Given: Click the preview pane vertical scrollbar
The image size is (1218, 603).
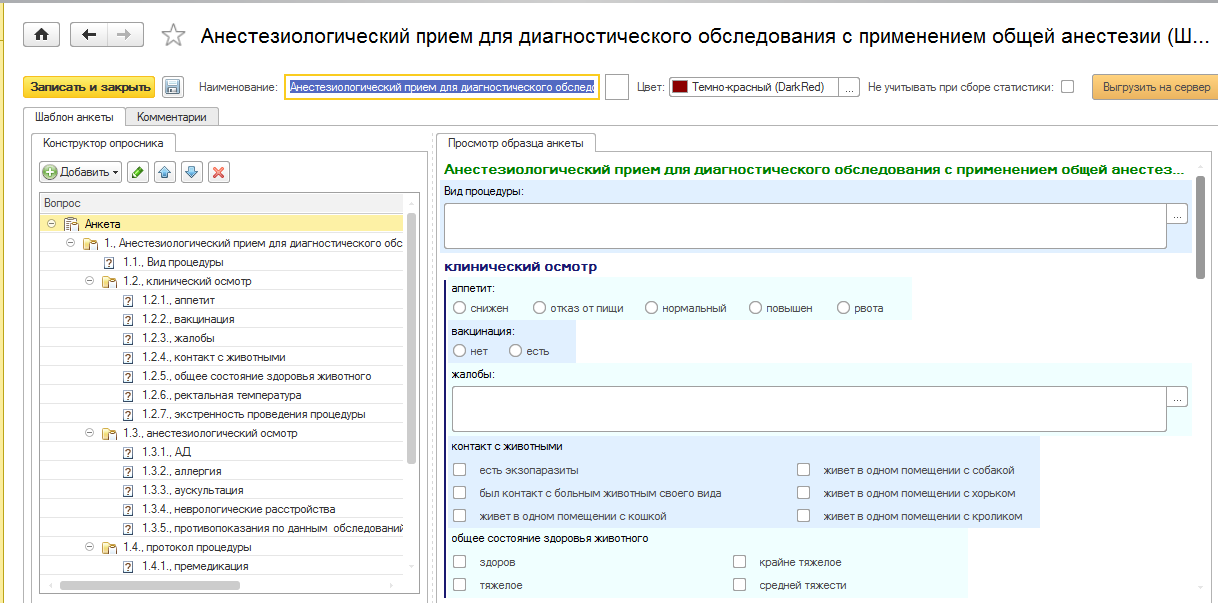Looking at the screenshot, I should pos(1201,228).
